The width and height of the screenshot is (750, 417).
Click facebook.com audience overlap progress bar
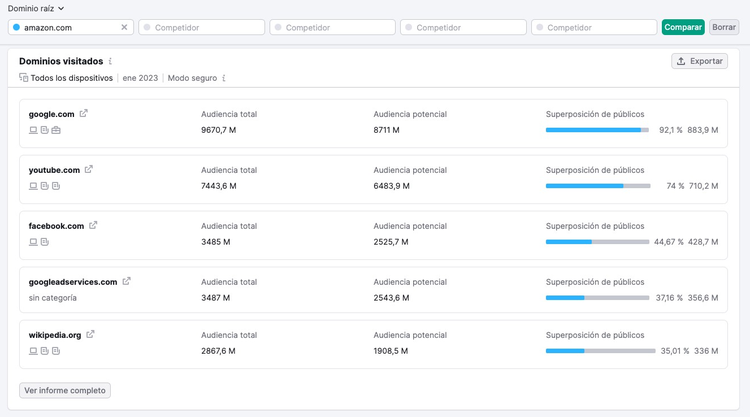[x=597, y=242]
